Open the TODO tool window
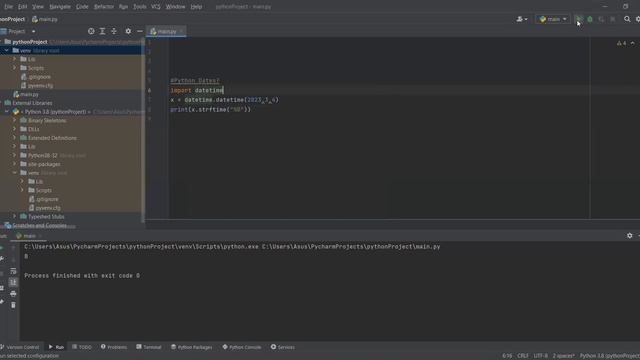The width and height of the screenshot is (640, 360). coord(82,347)
